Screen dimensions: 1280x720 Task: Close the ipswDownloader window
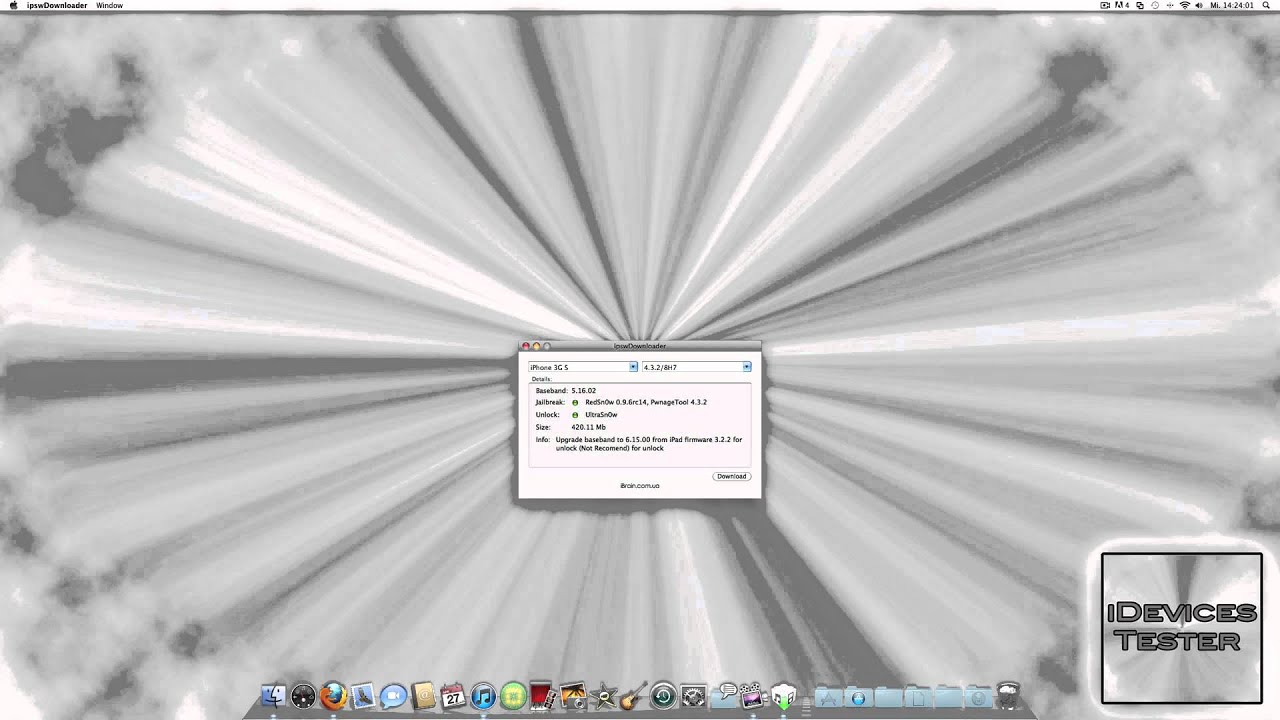point(526,346)
